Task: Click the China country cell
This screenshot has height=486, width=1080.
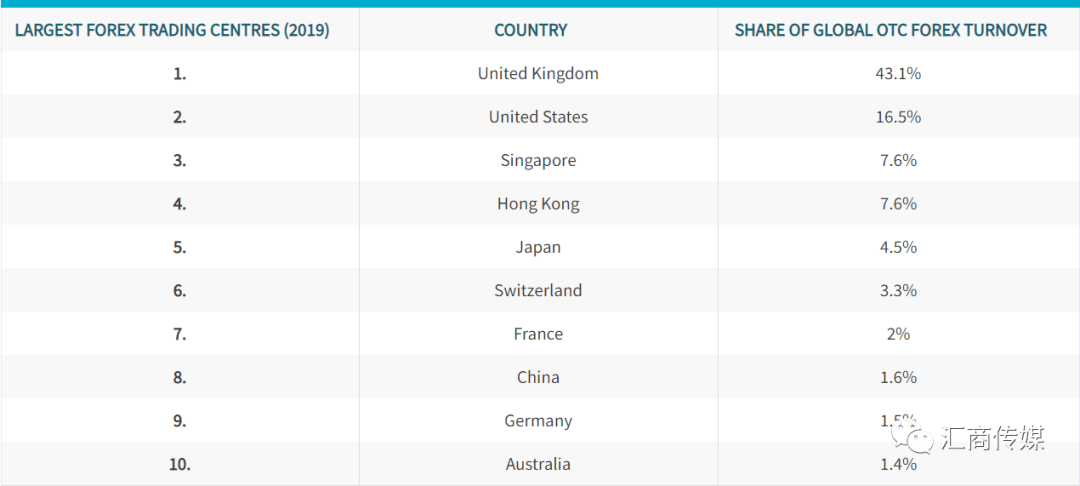Action: click(539, 377)
